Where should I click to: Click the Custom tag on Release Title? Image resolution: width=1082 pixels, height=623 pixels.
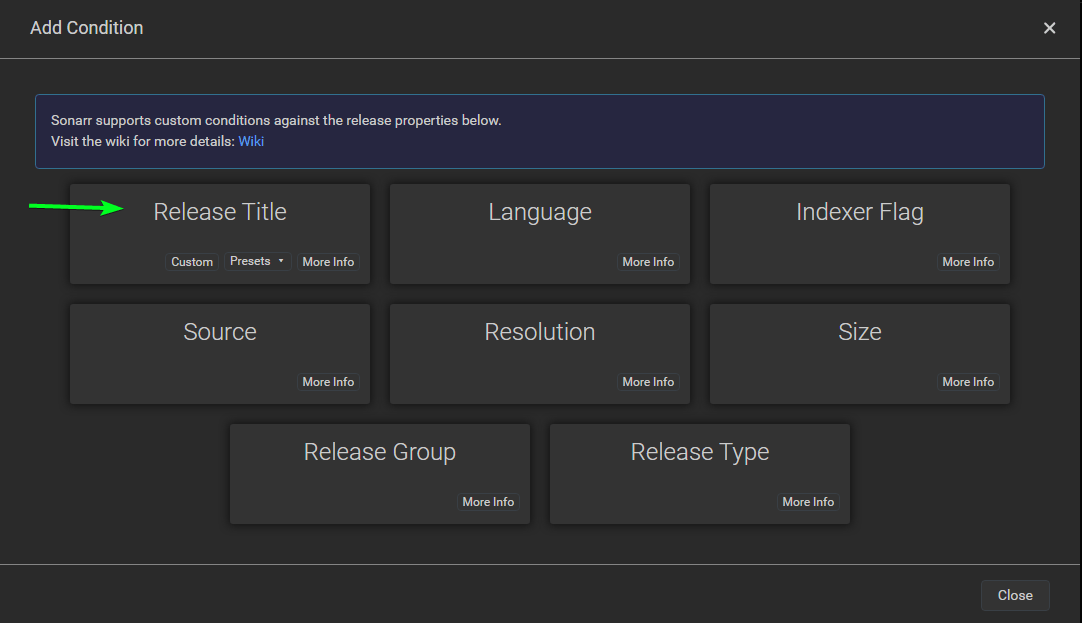click(191, 261)
